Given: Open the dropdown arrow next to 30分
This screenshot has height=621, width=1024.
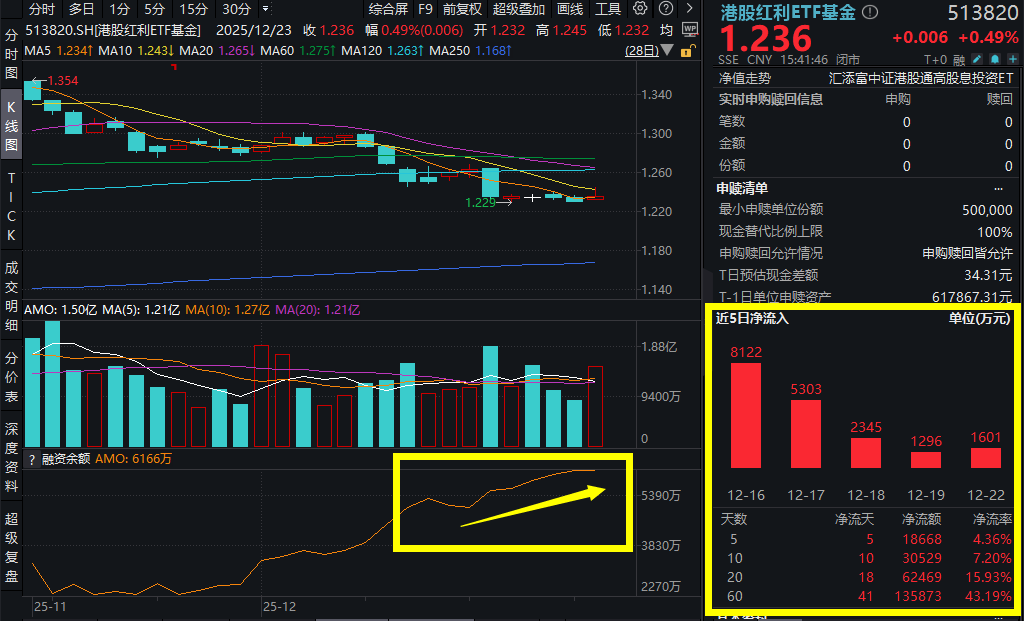Looking at the screenshot, I should pyautogui.click(x=263, y=9).
